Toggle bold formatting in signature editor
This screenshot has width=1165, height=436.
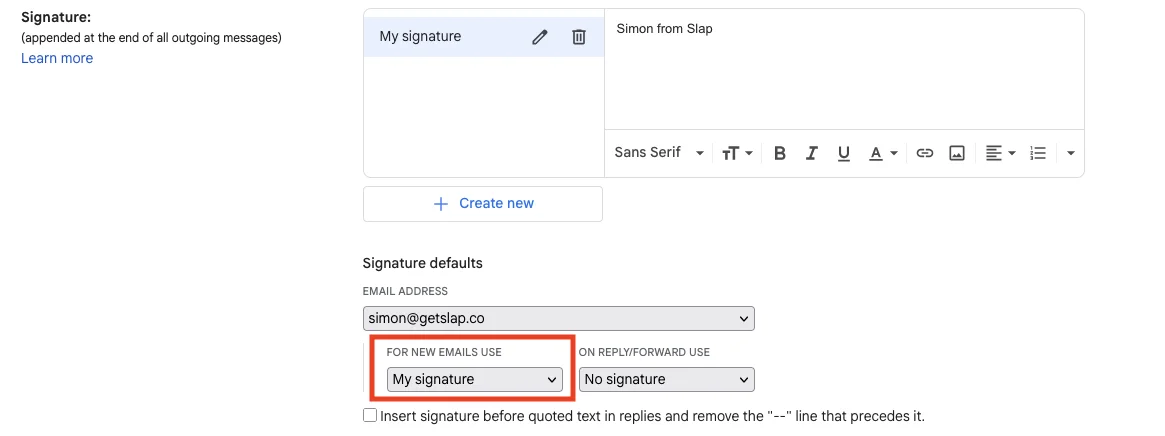coord(780,153)
